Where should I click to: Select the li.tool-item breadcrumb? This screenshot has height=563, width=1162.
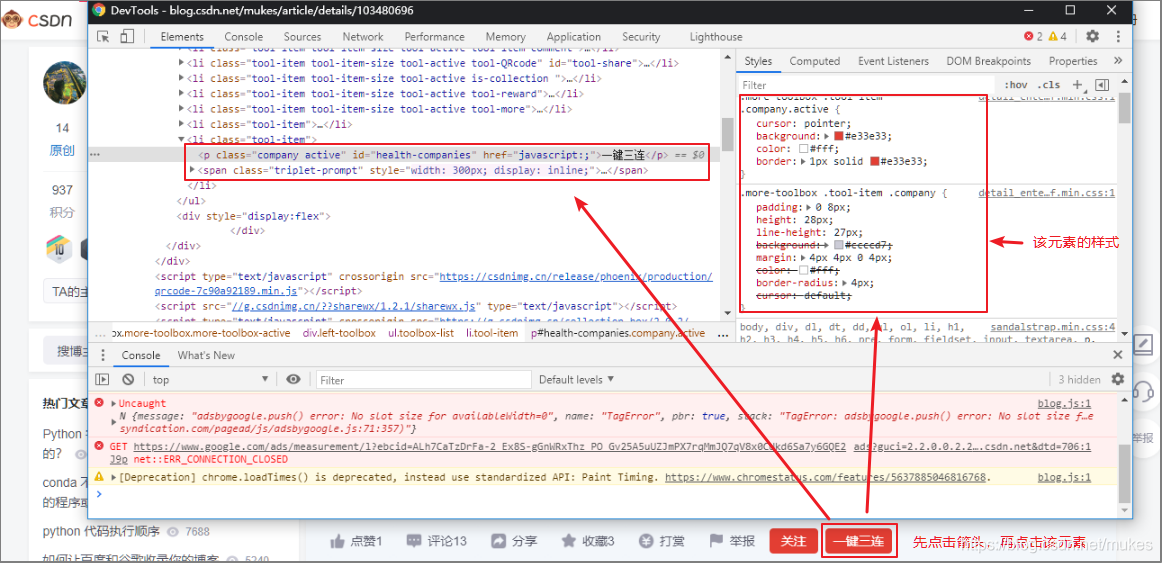tap(491, 333)
